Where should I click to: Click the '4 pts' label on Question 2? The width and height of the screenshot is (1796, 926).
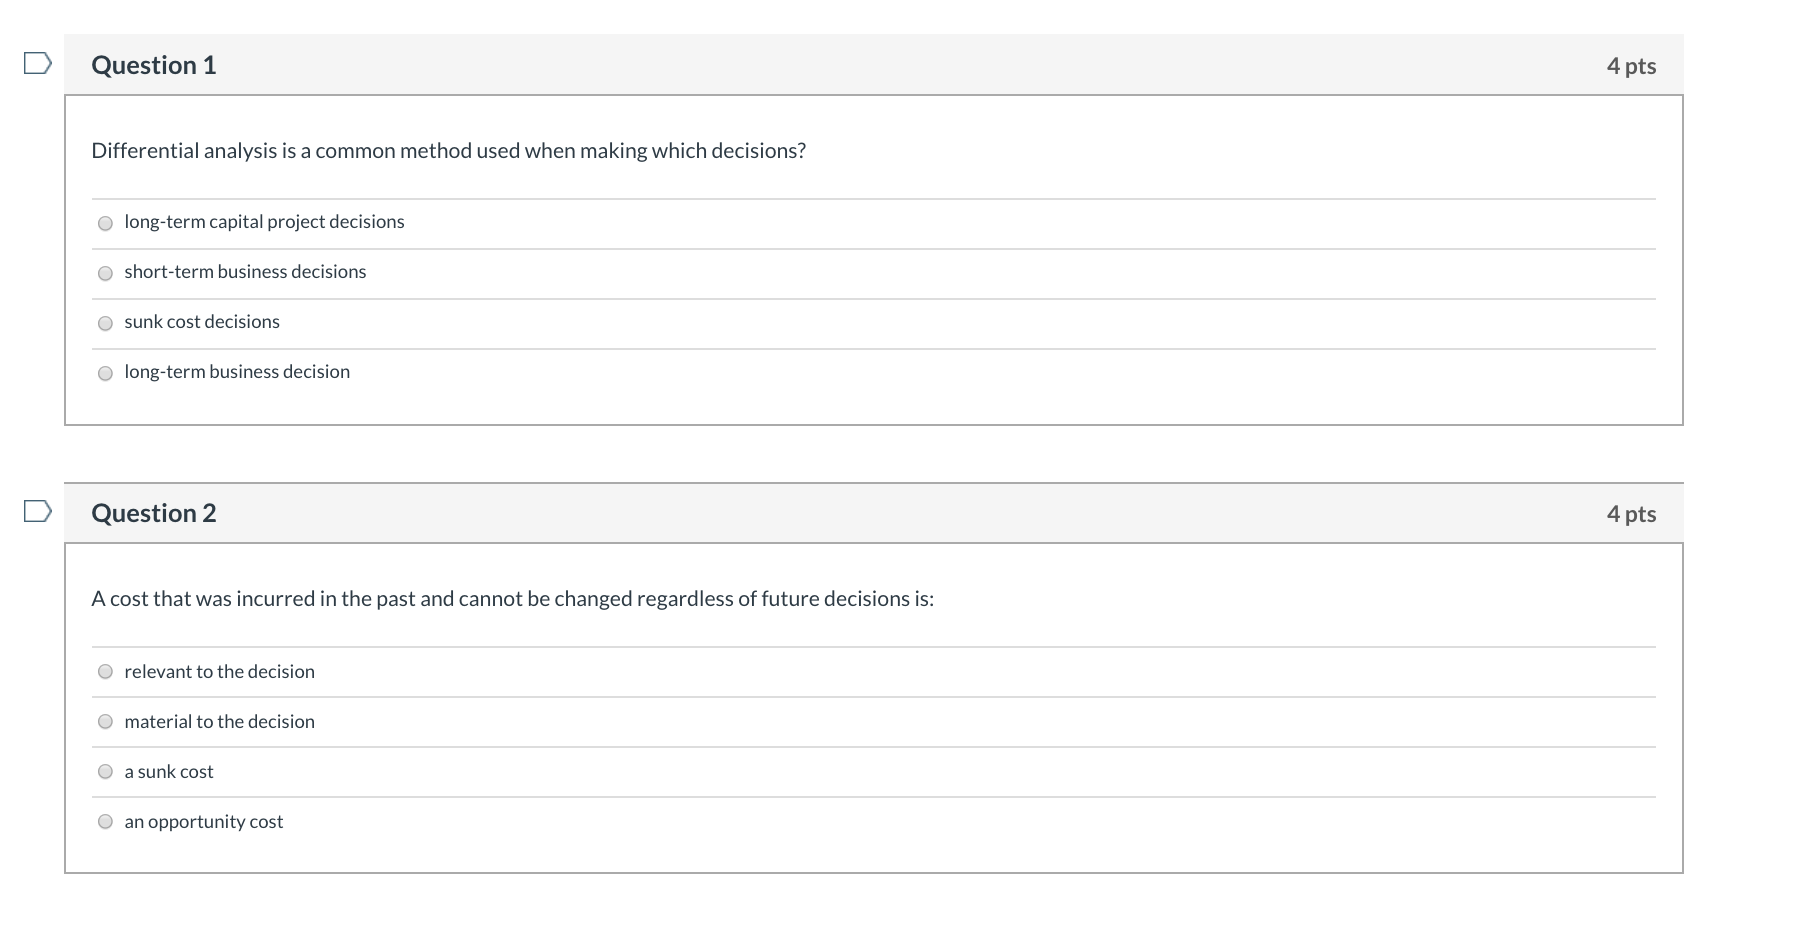tap(1631, 512)
